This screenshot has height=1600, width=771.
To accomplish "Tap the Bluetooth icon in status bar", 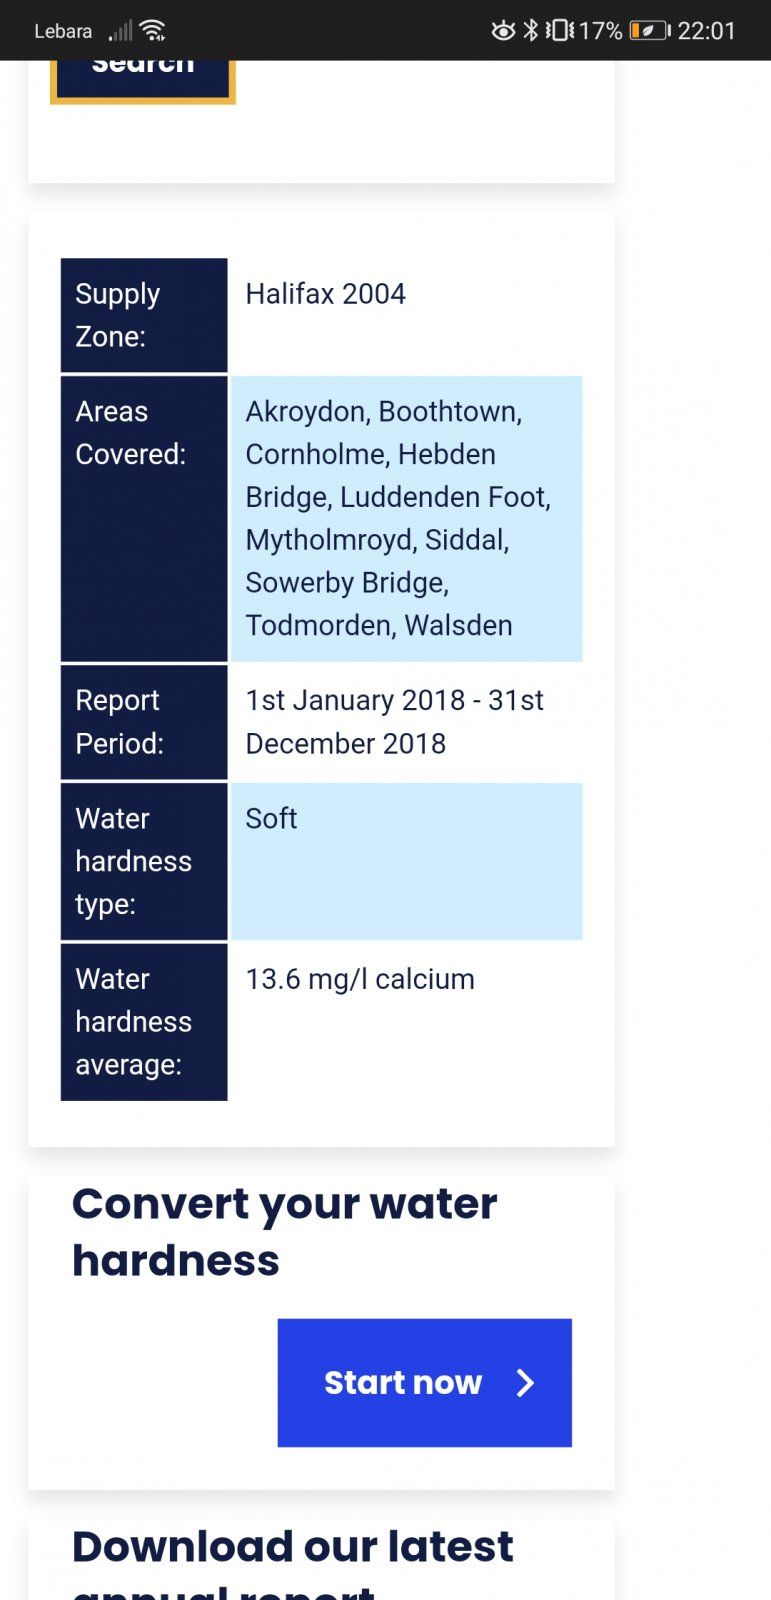I will [531, 30].
